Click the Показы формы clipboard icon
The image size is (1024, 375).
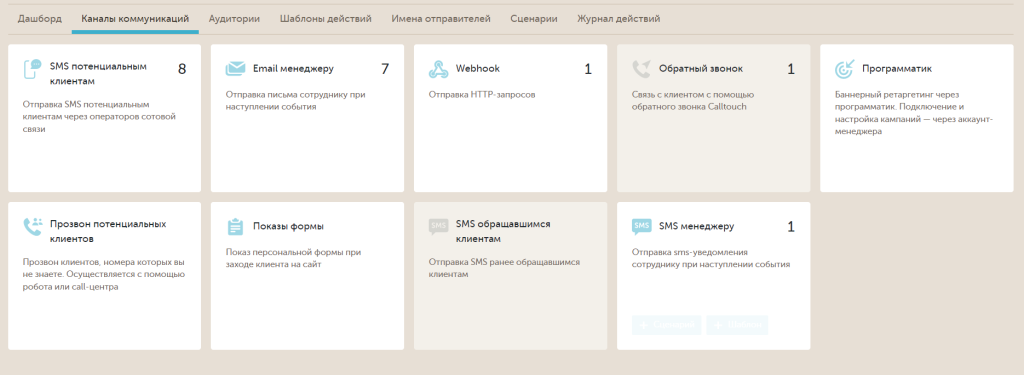(235, 226)
